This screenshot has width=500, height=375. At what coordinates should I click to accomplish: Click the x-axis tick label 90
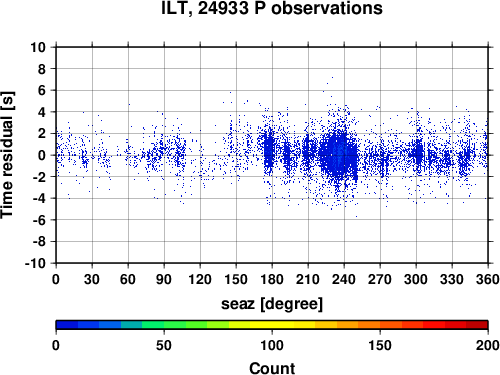click(164, 279)
